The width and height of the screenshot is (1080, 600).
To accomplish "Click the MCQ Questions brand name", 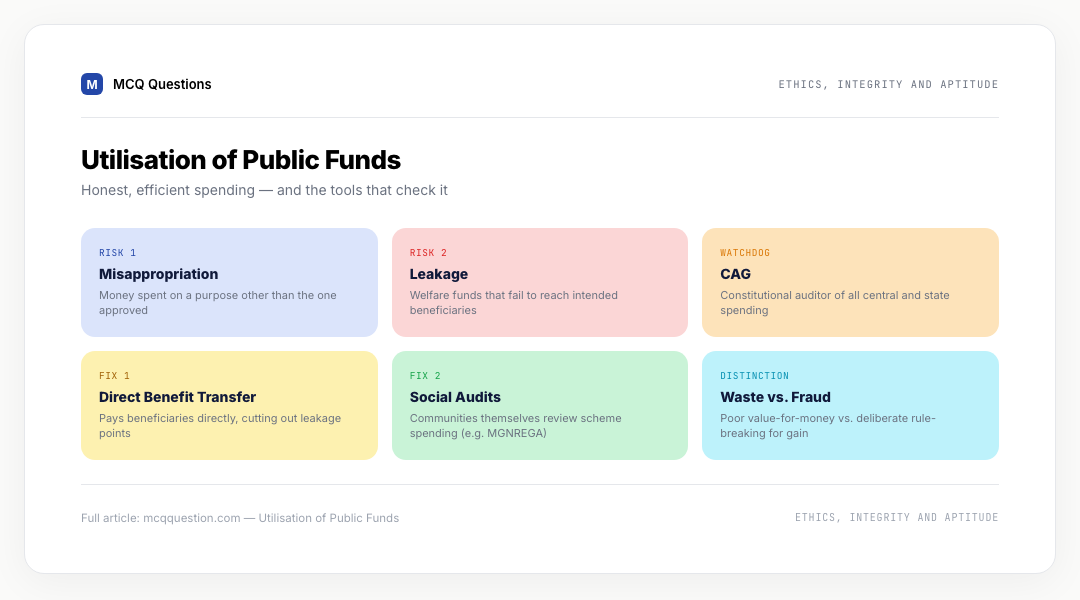I will [x=162, y=84].
